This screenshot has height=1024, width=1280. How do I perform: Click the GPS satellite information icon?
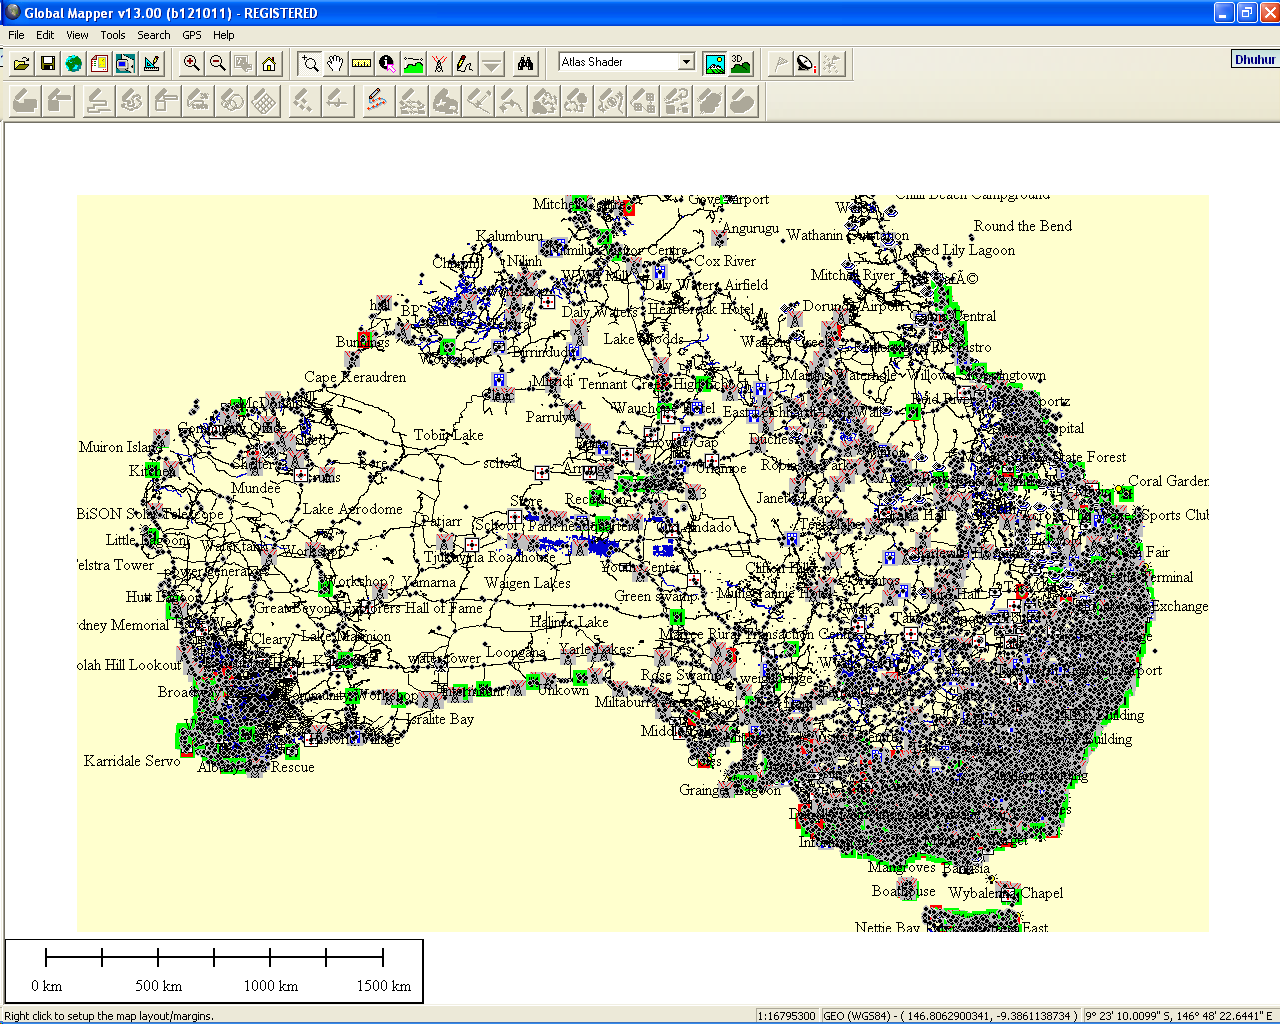[806, 64]
